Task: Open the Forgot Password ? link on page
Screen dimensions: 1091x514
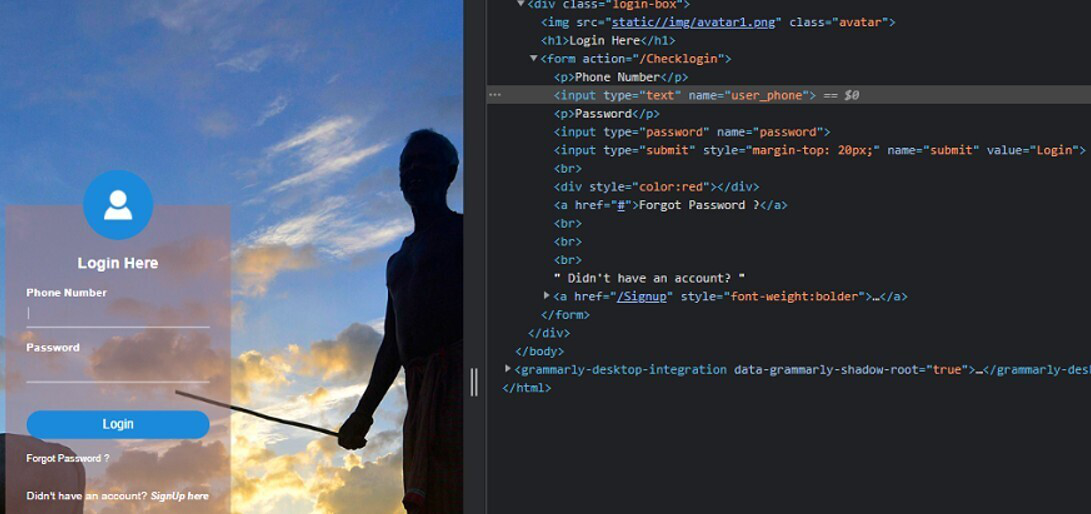Action: (67, 458)
